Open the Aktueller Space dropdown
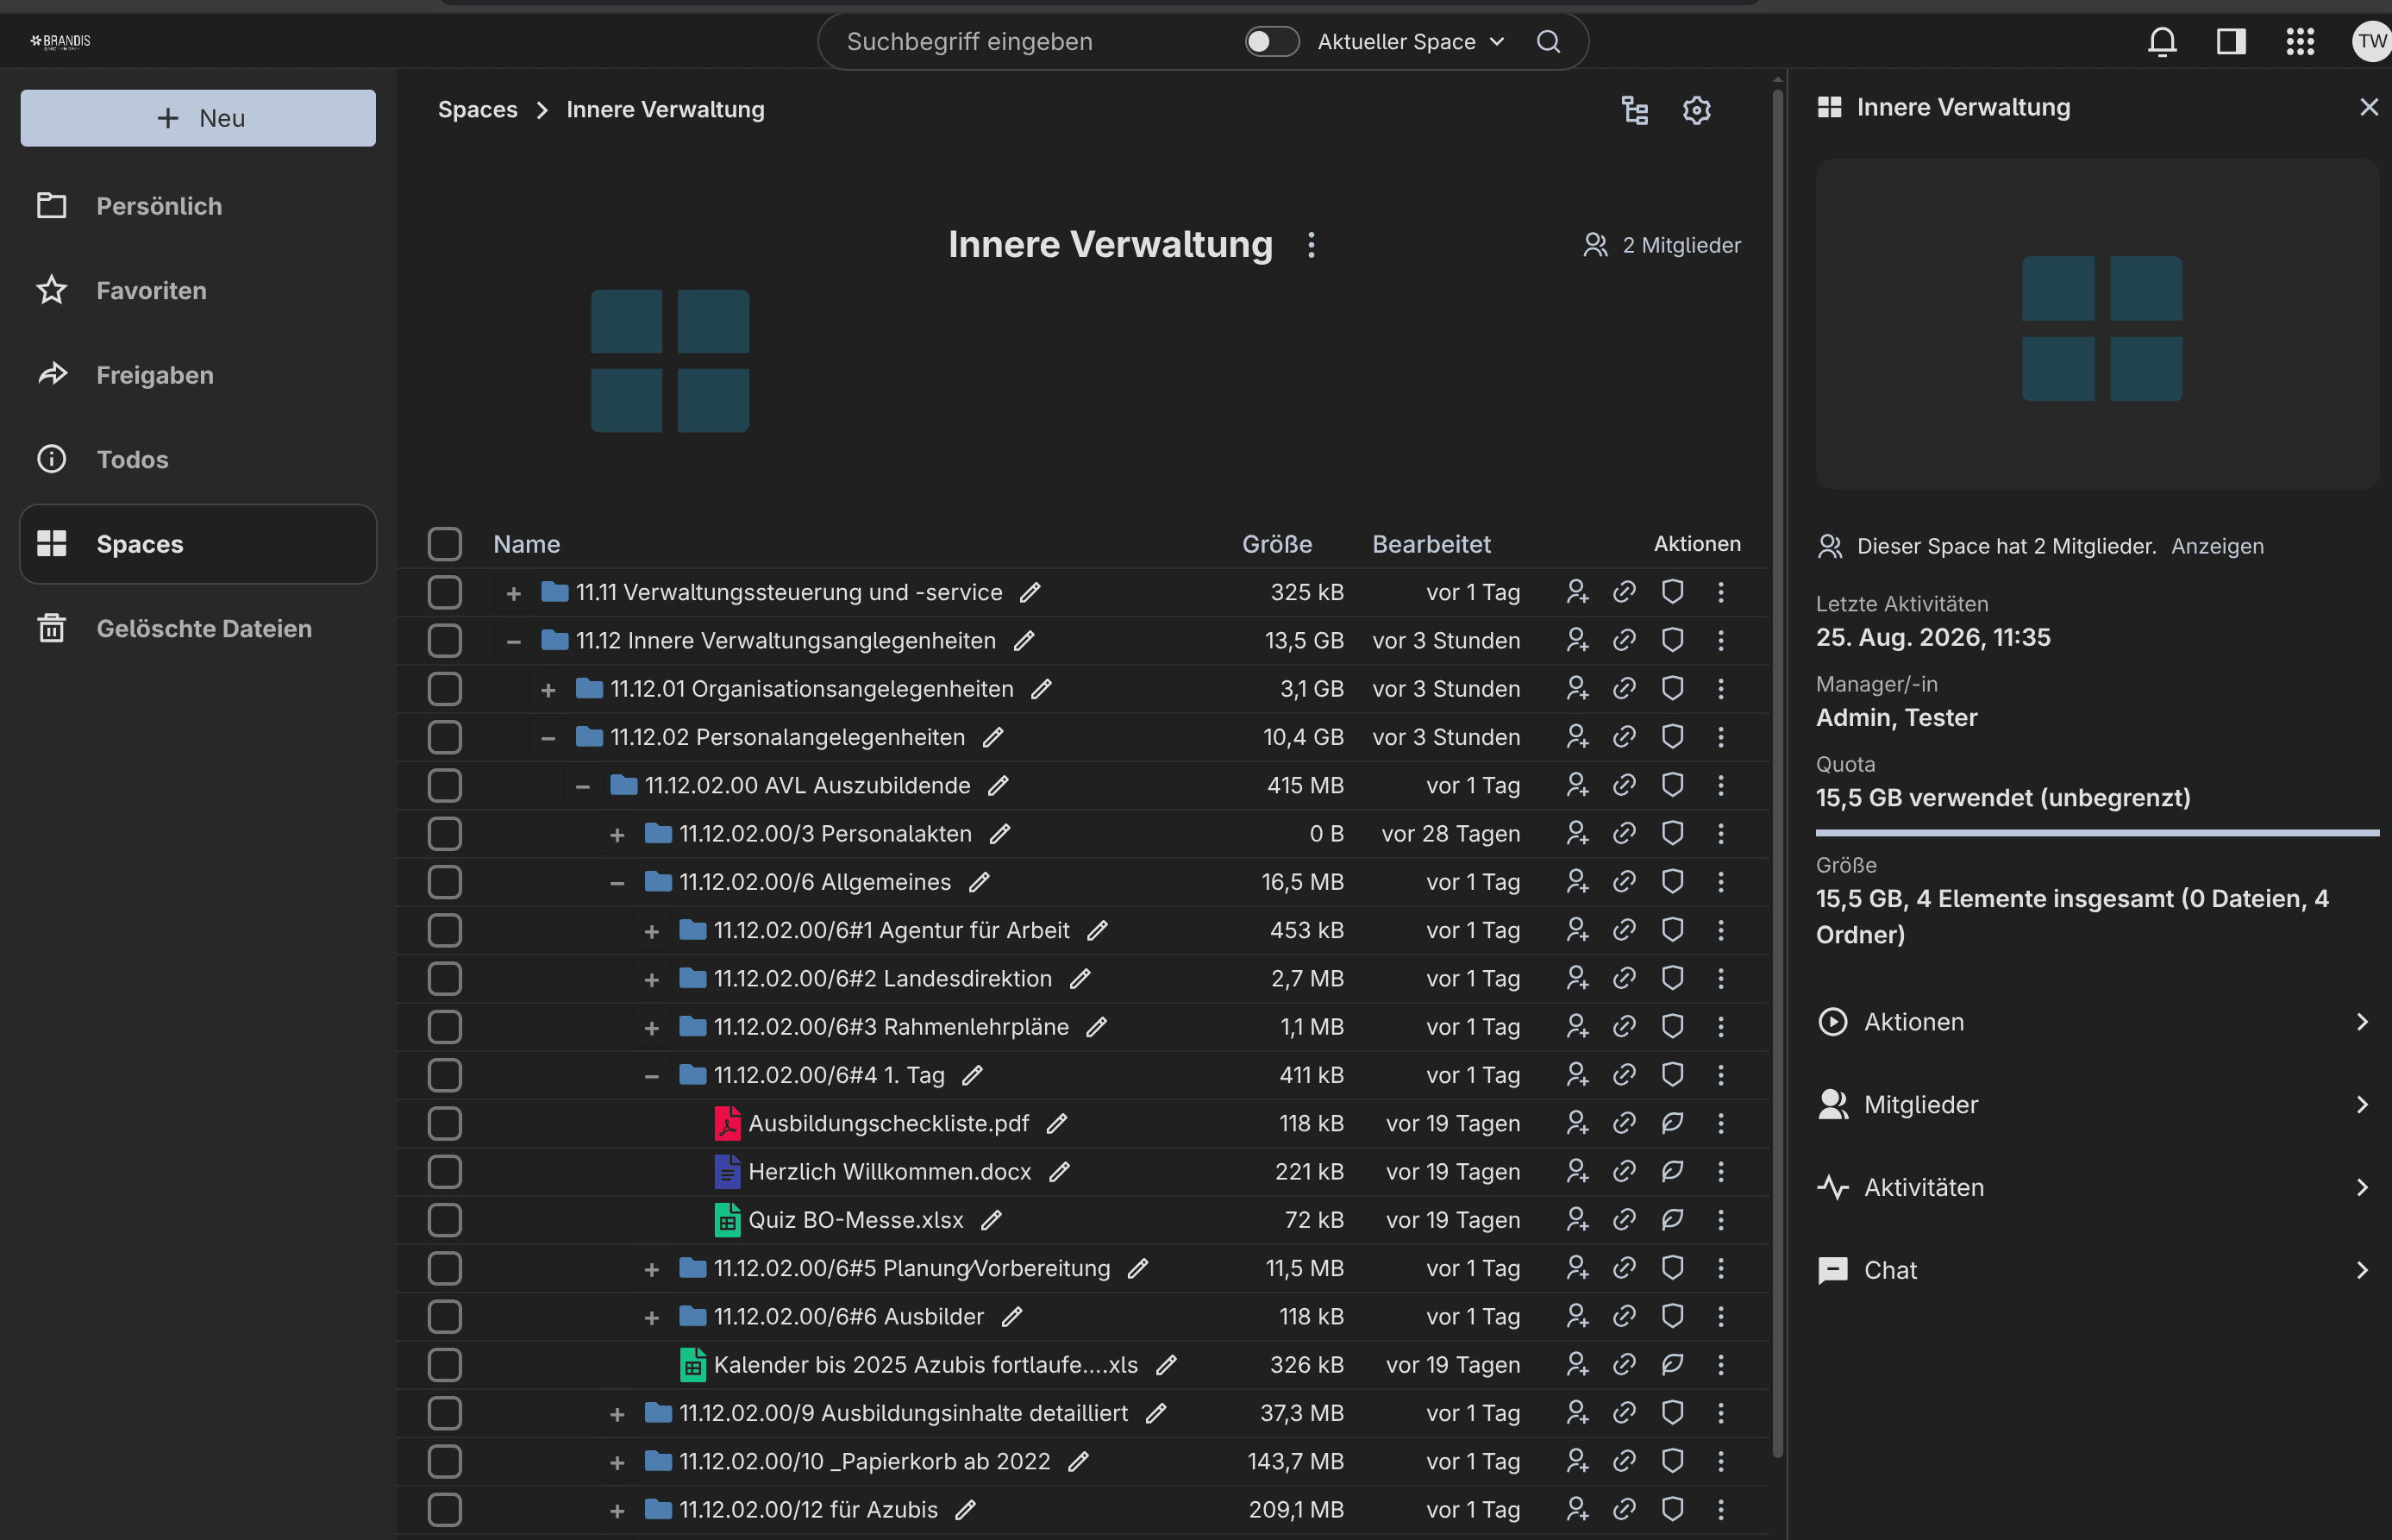This screenshot has width=2392, height=1540. click(1410, 41)
